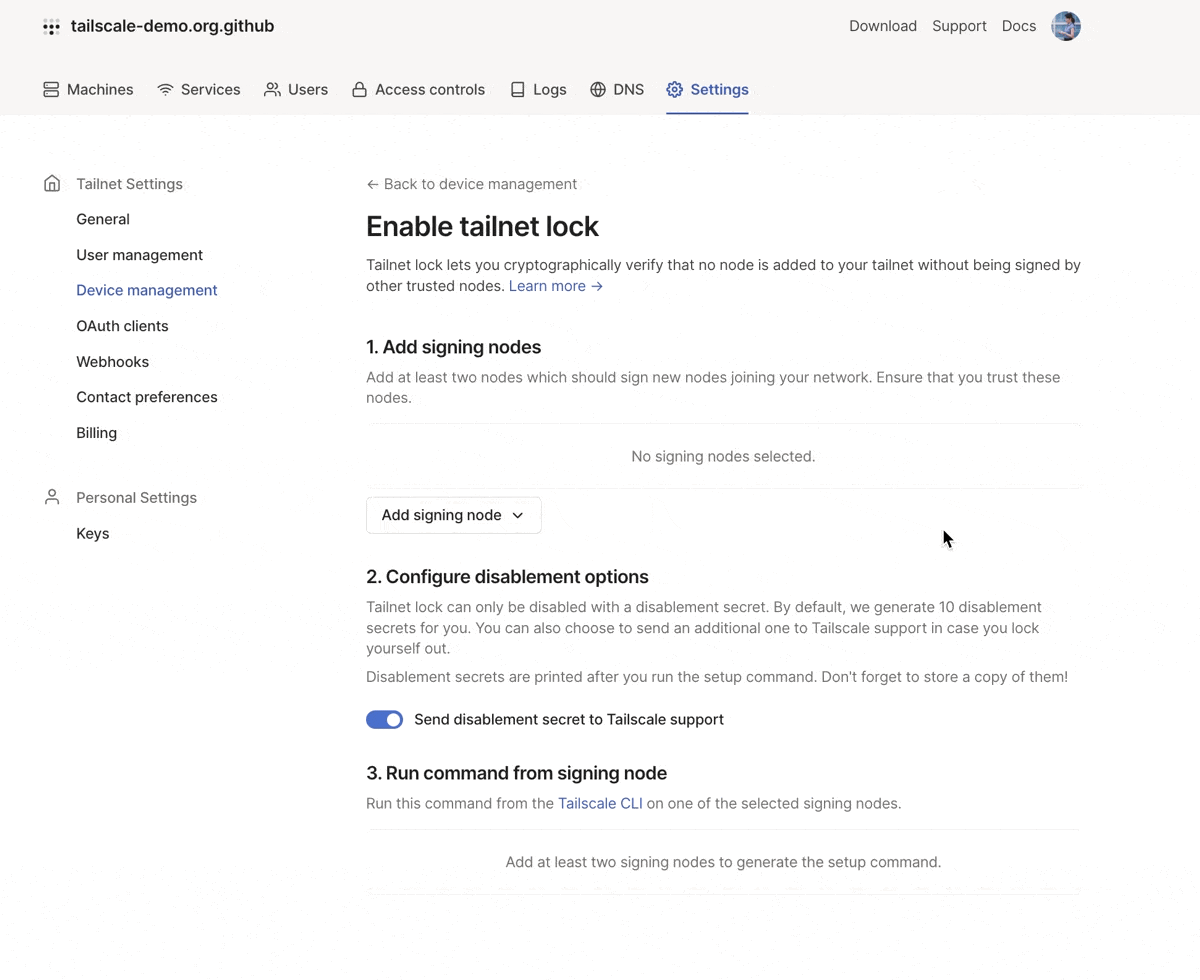Select Device management in sidebar

[x=147, y=290]
